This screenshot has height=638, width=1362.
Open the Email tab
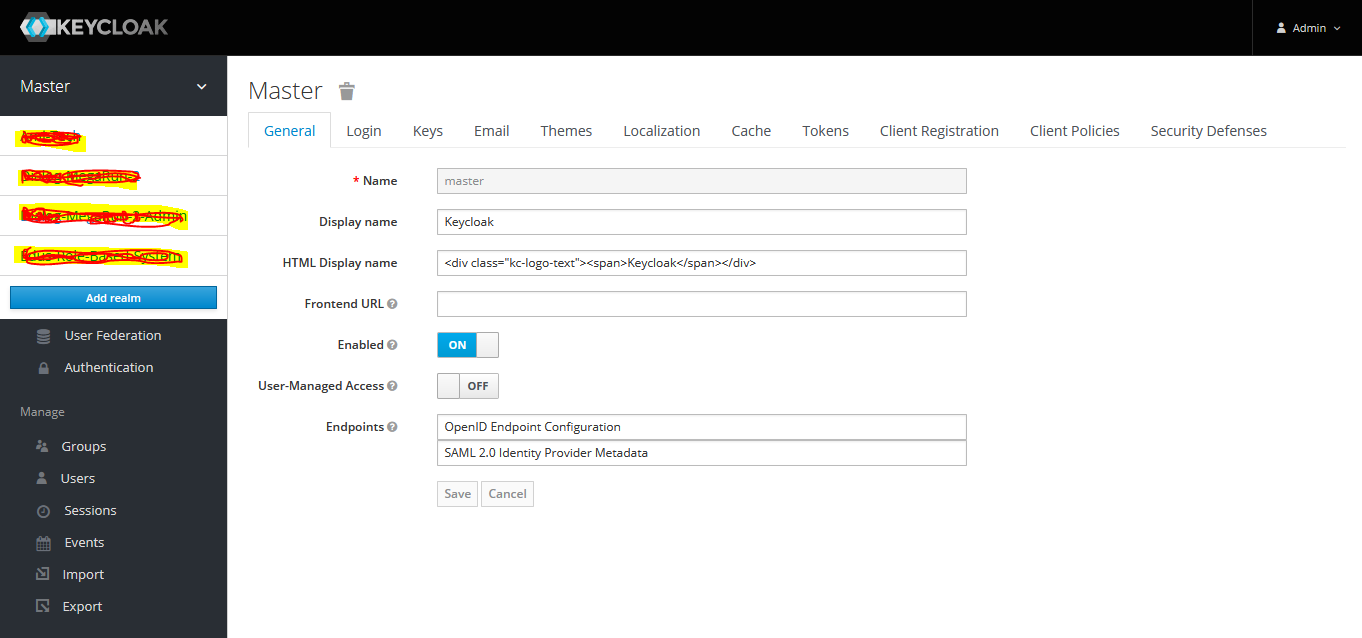coord(491,130)
